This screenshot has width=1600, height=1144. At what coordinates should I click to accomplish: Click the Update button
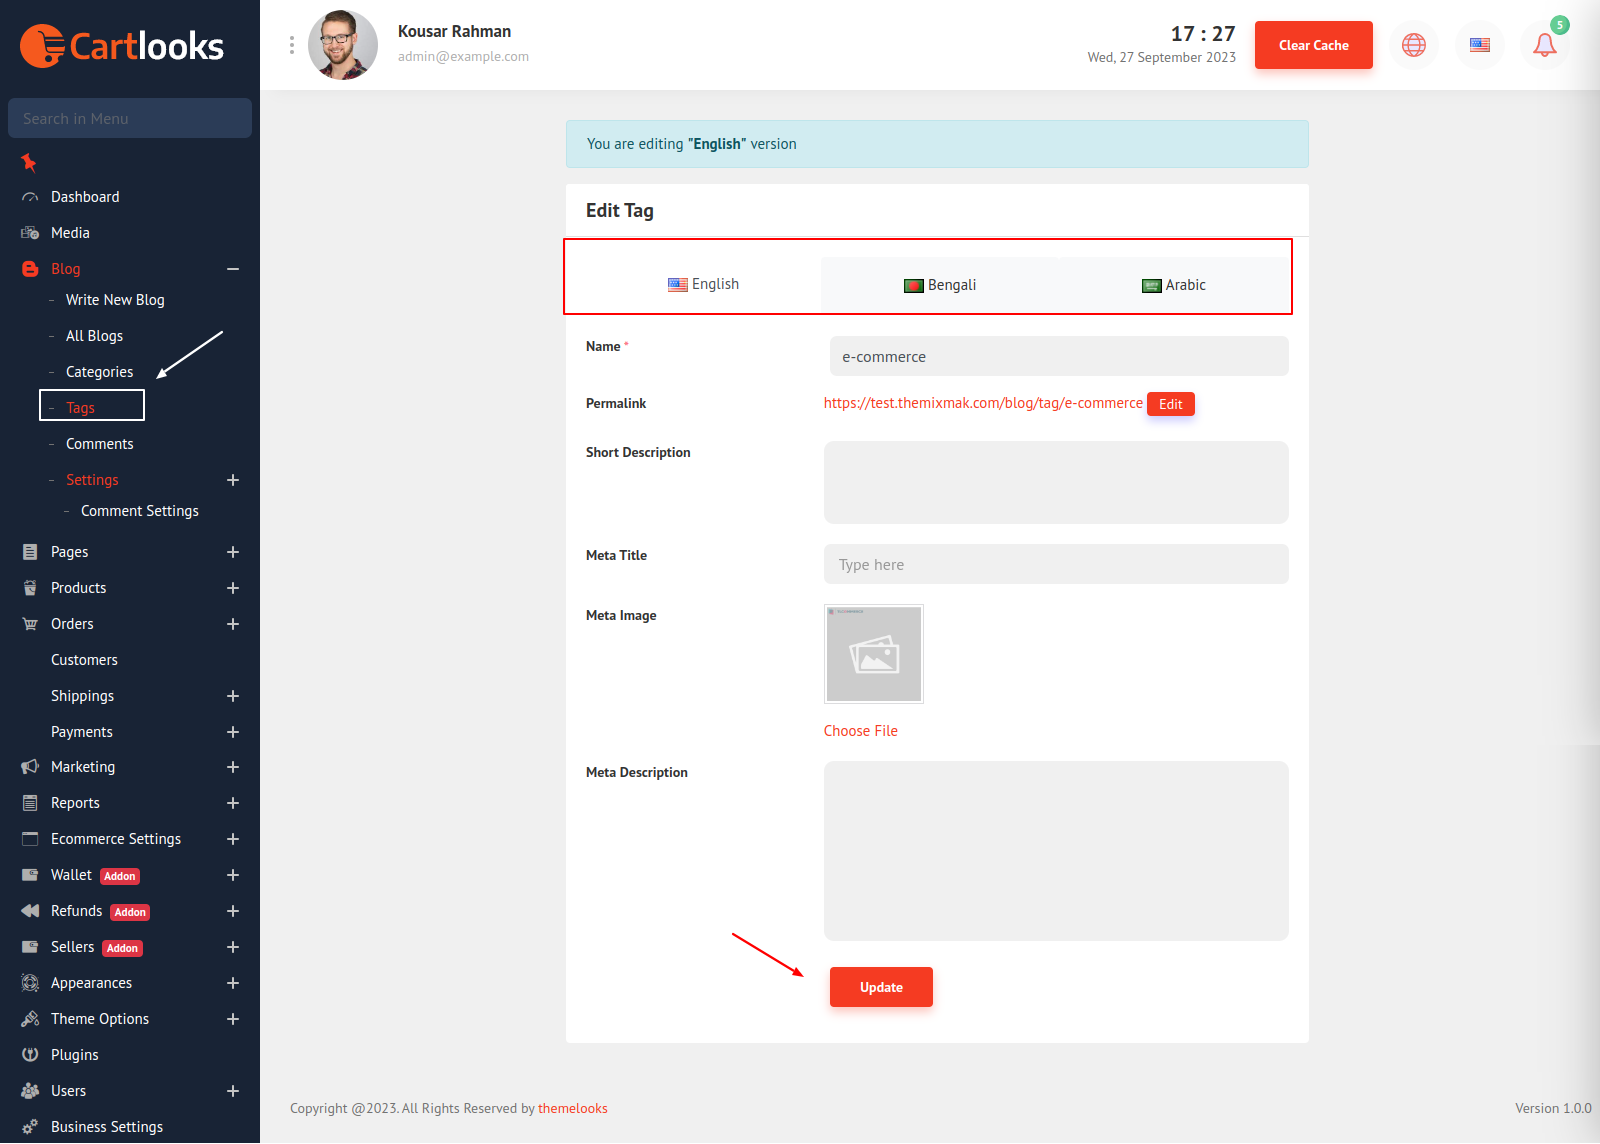click(881, 987)
